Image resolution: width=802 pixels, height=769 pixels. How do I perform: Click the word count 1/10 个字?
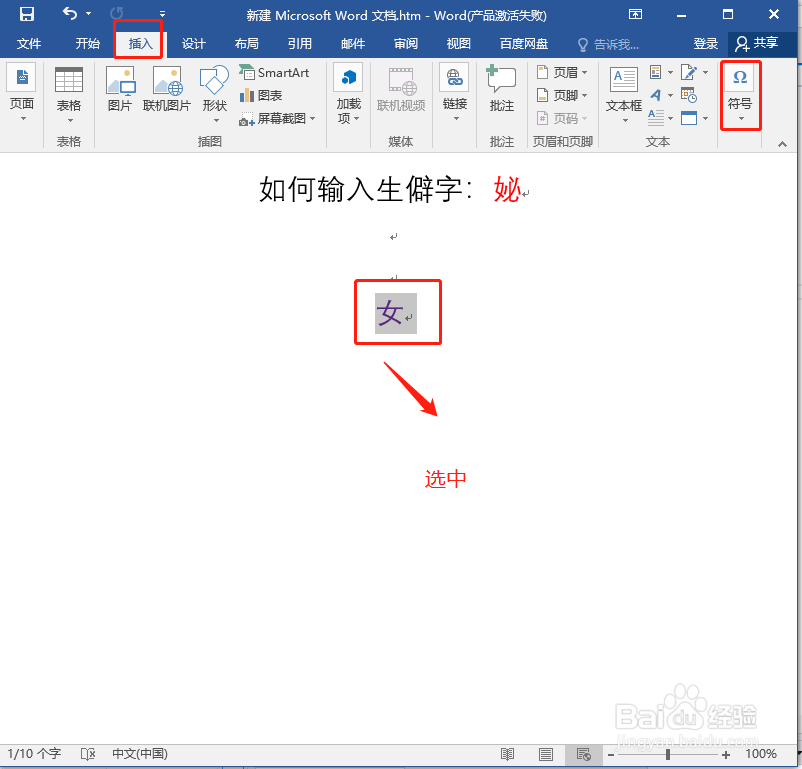point(34,754)
